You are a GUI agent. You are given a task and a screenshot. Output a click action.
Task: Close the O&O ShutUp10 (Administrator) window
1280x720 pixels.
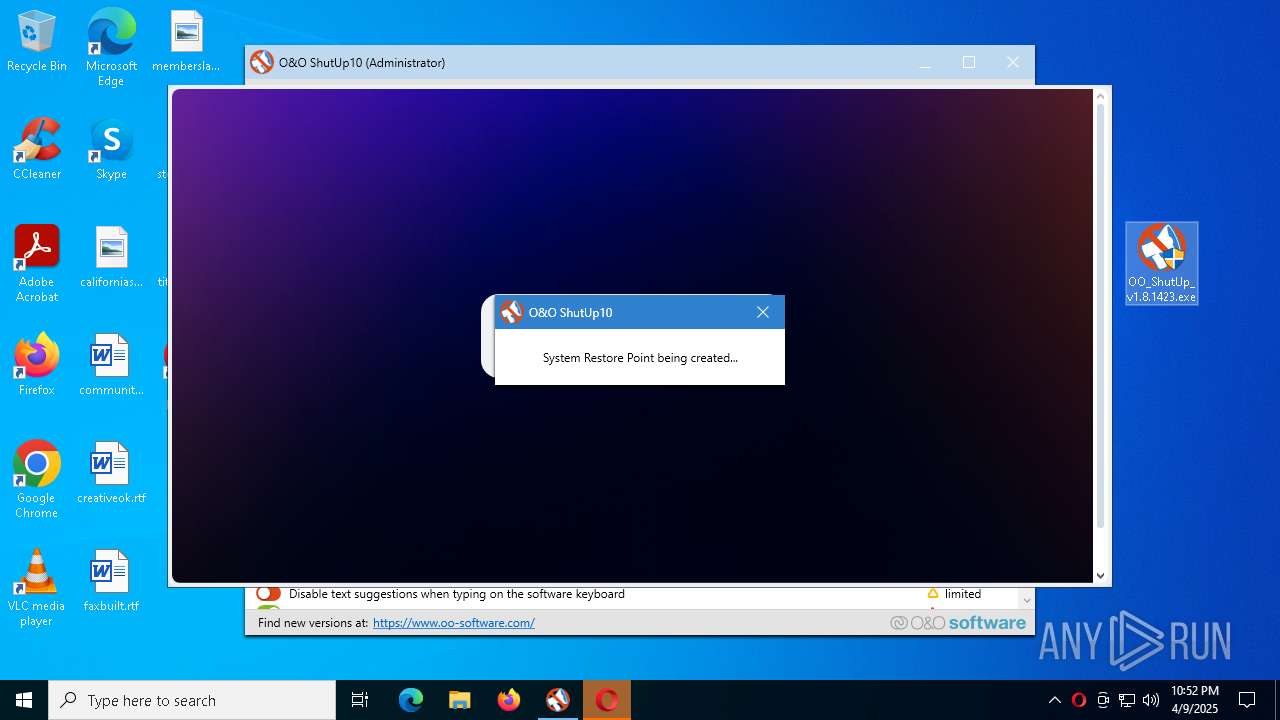[x=1013, y=62]
